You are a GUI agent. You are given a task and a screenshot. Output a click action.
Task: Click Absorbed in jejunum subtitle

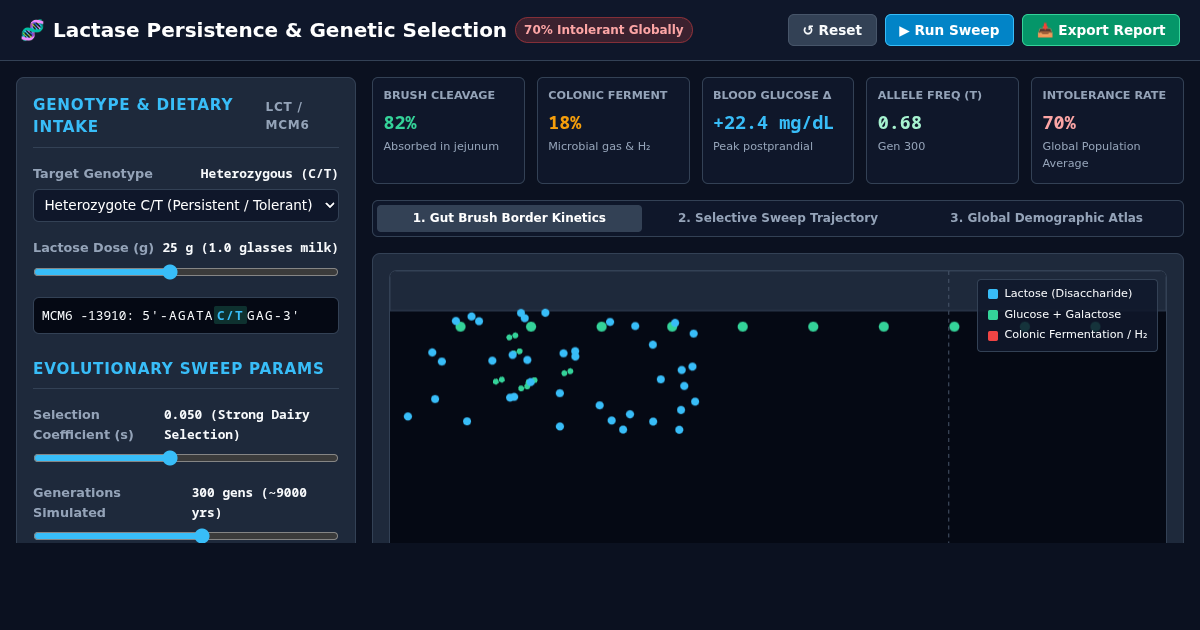click(441, 146)
